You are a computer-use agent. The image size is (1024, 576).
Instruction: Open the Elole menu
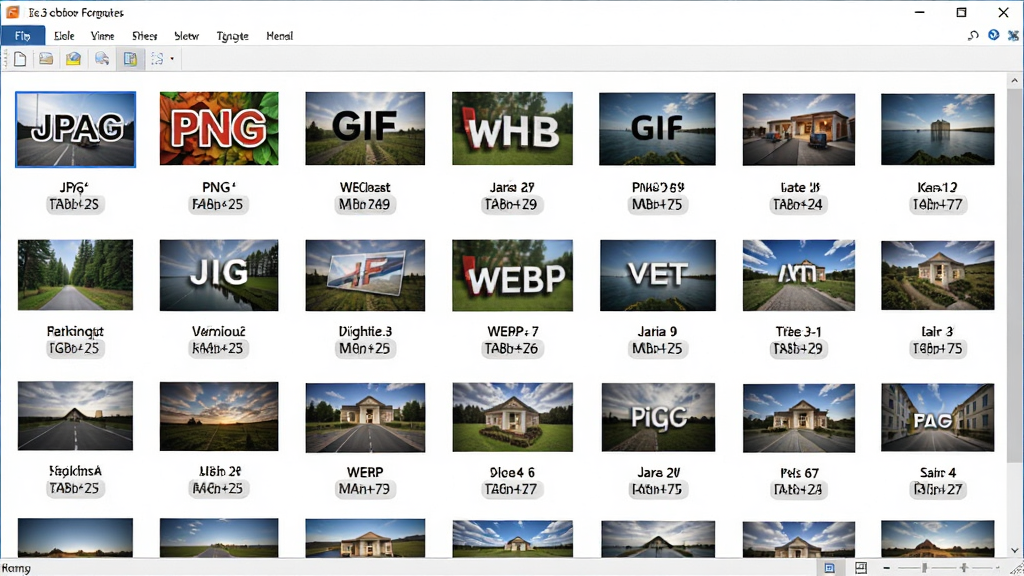coord(64,36)
